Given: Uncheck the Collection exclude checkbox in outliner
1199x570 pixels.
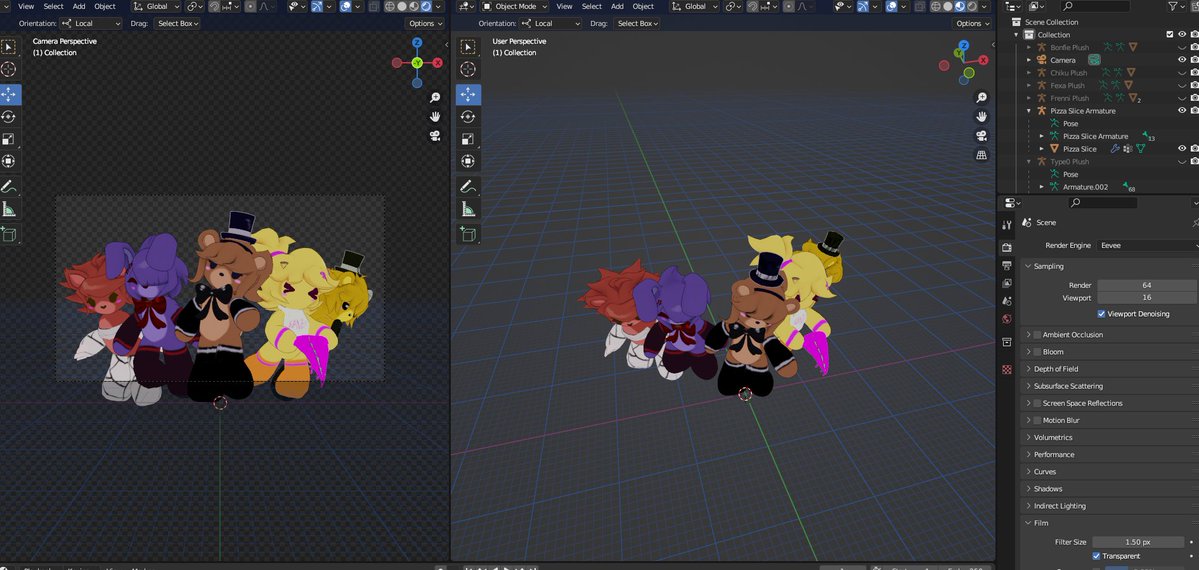Looking at the screenshot, I should 1169,34.
